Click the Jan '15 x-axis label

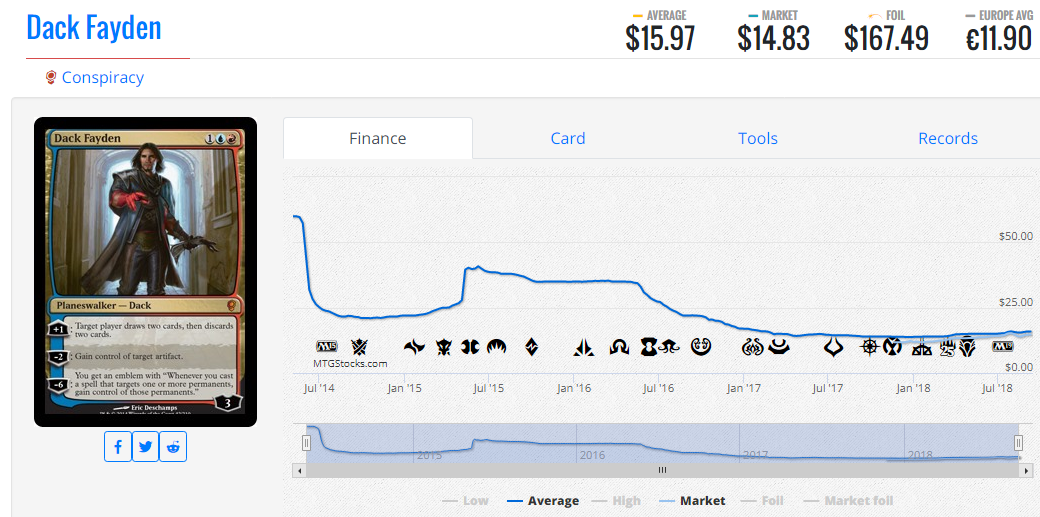pyautogui.click(x=404, y=388)
